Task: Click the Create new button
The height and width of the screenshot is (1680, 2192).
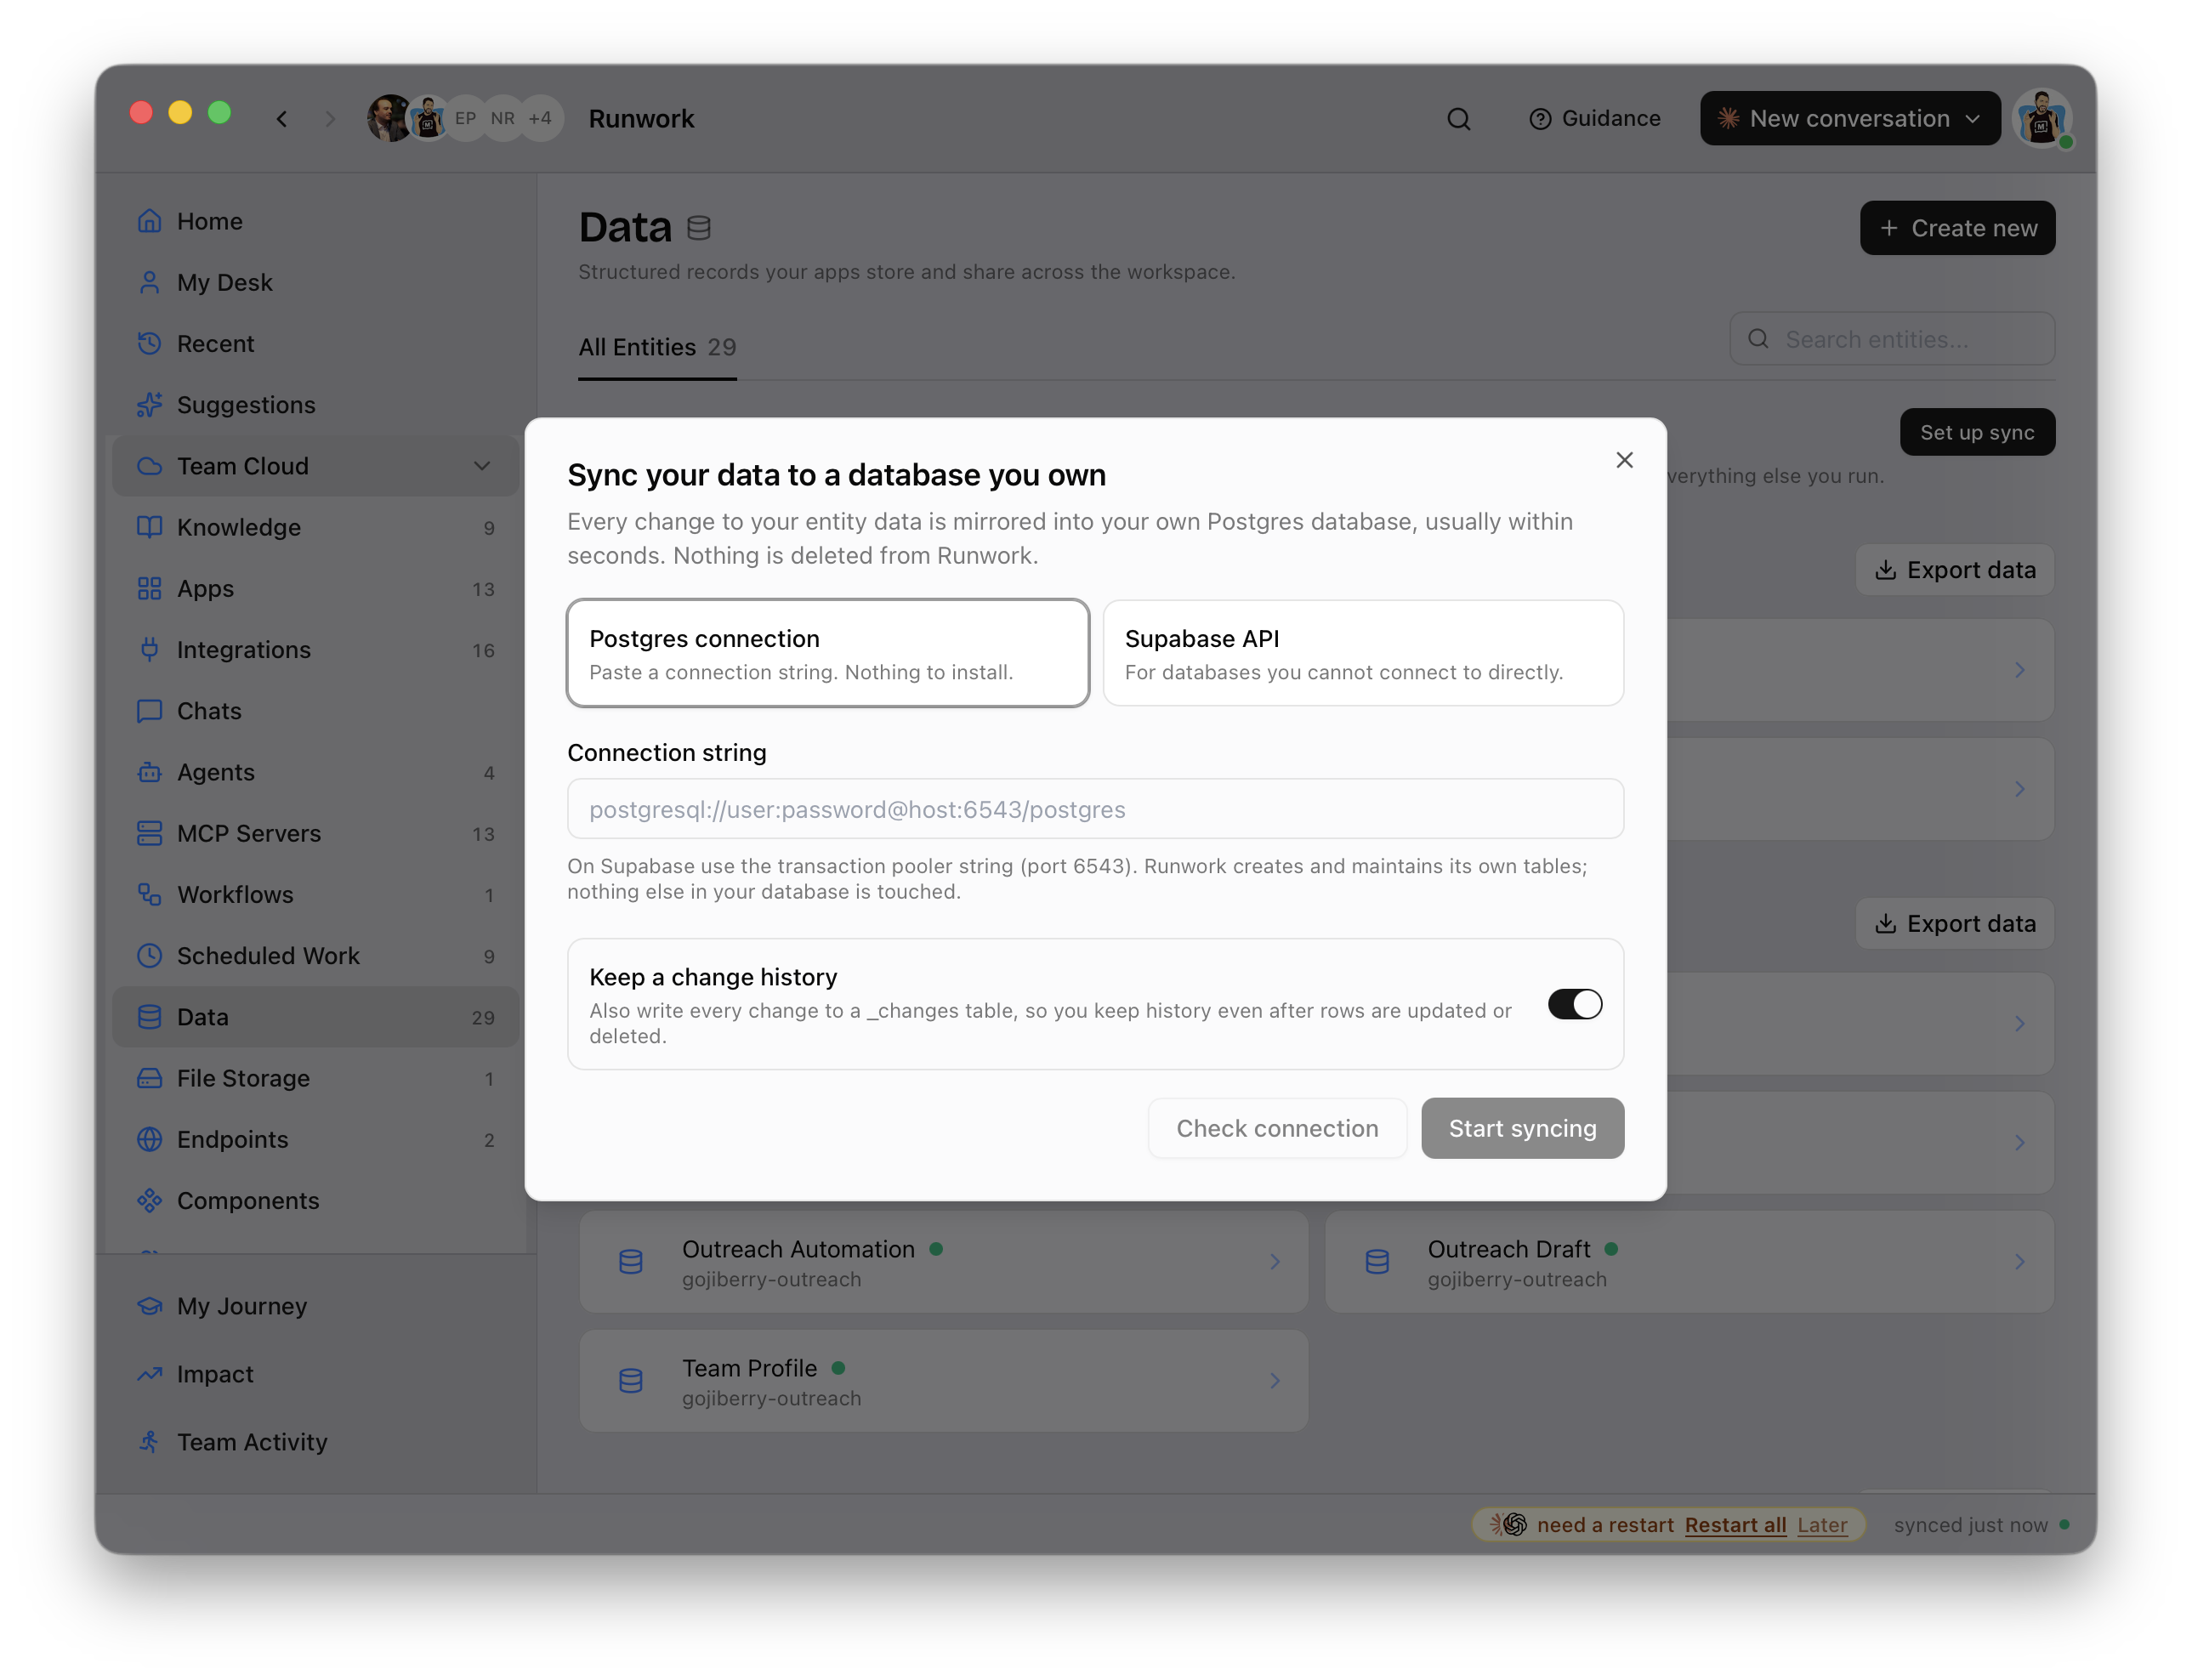Action: (x=1957, y=228)
